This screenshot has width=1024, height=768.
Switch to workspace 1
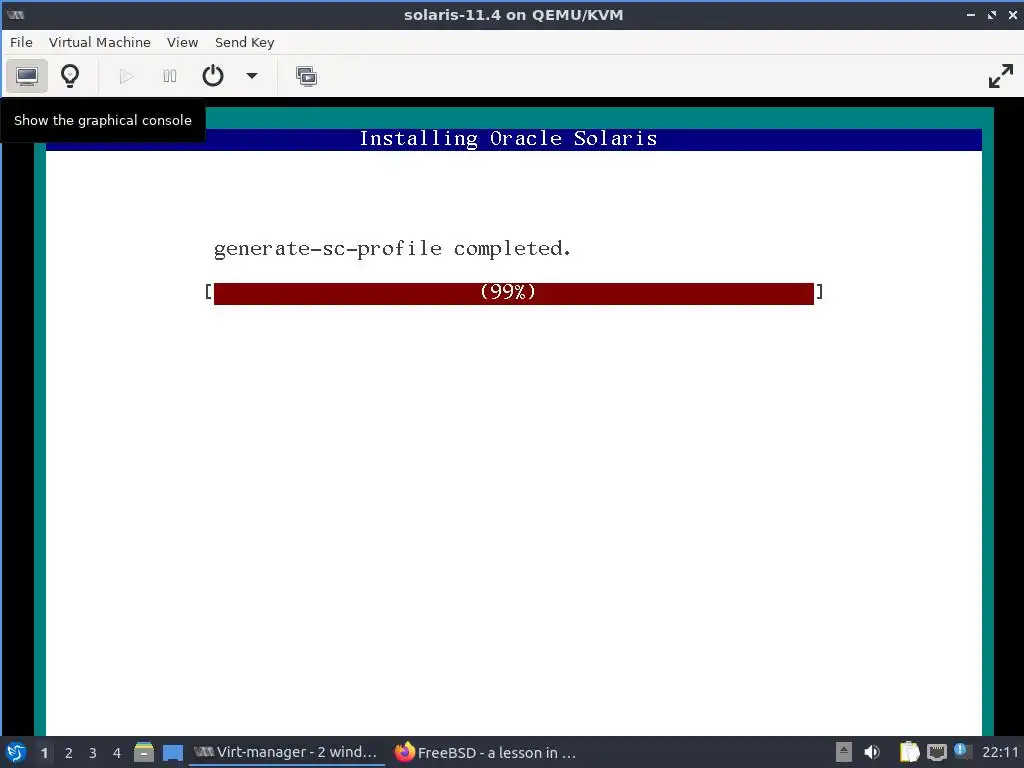(x=44, y=753)
